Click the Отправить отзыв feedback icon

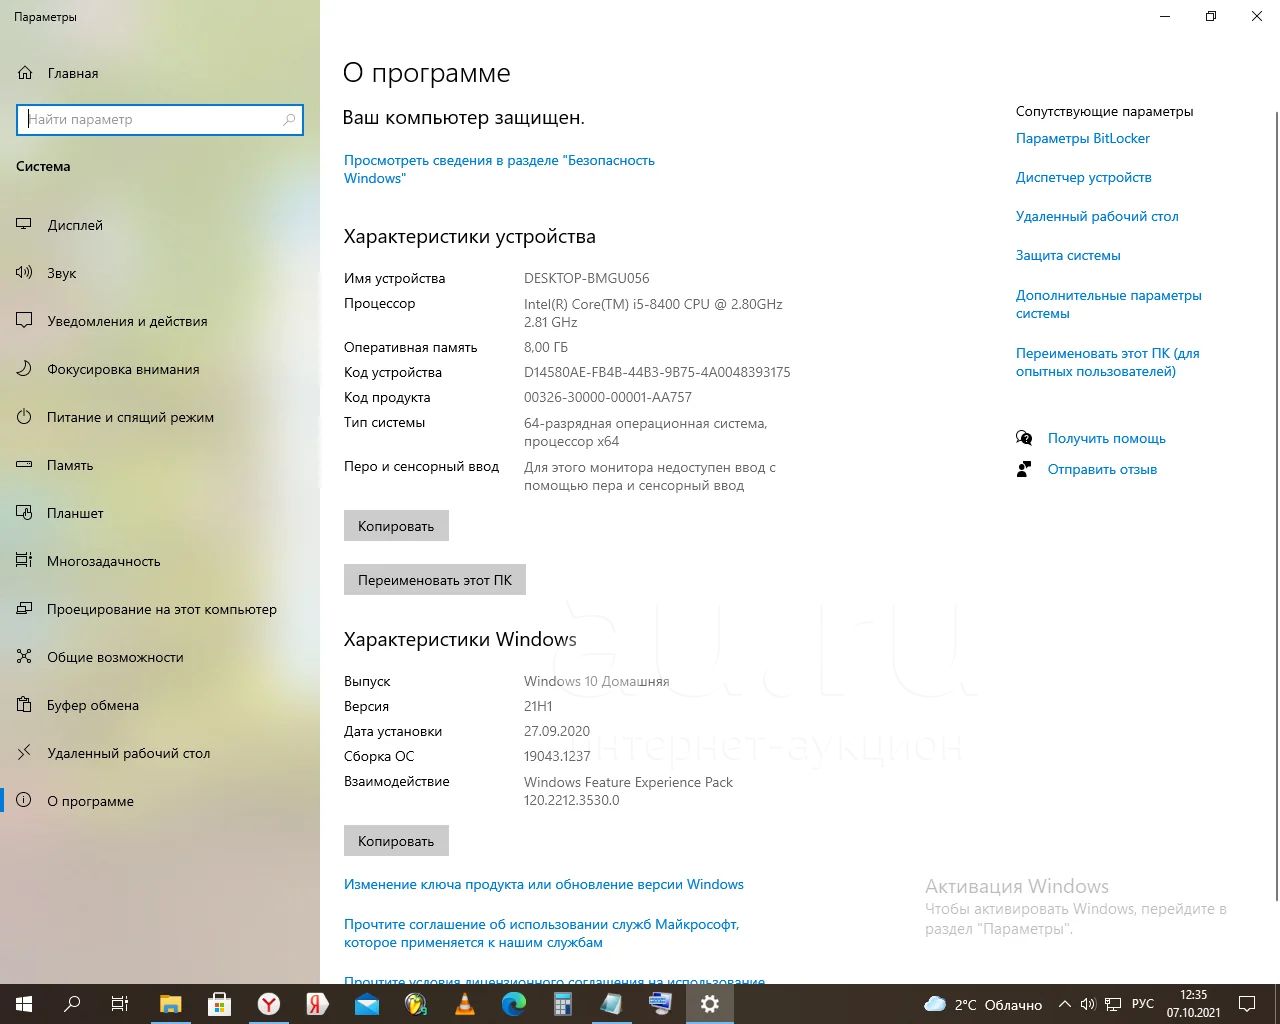[1024, 469]
